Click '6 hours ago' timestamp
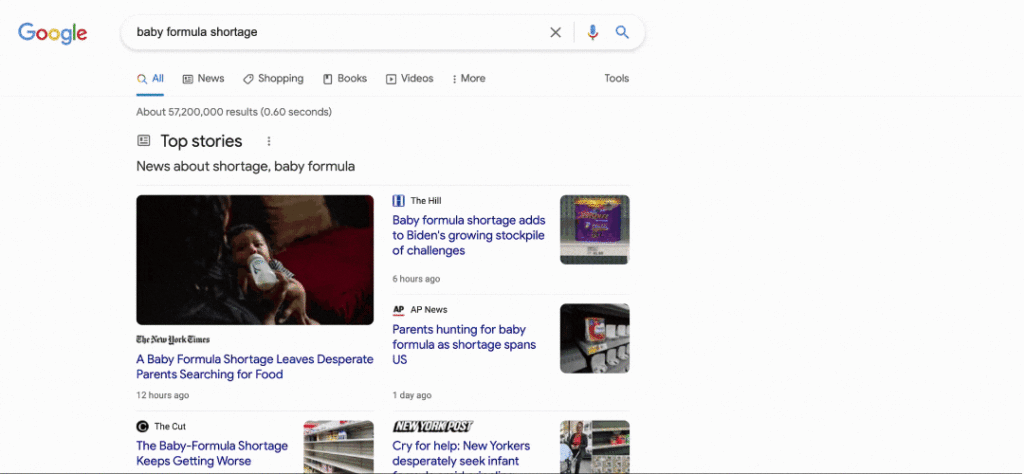1024x474 pixels. 416,279
